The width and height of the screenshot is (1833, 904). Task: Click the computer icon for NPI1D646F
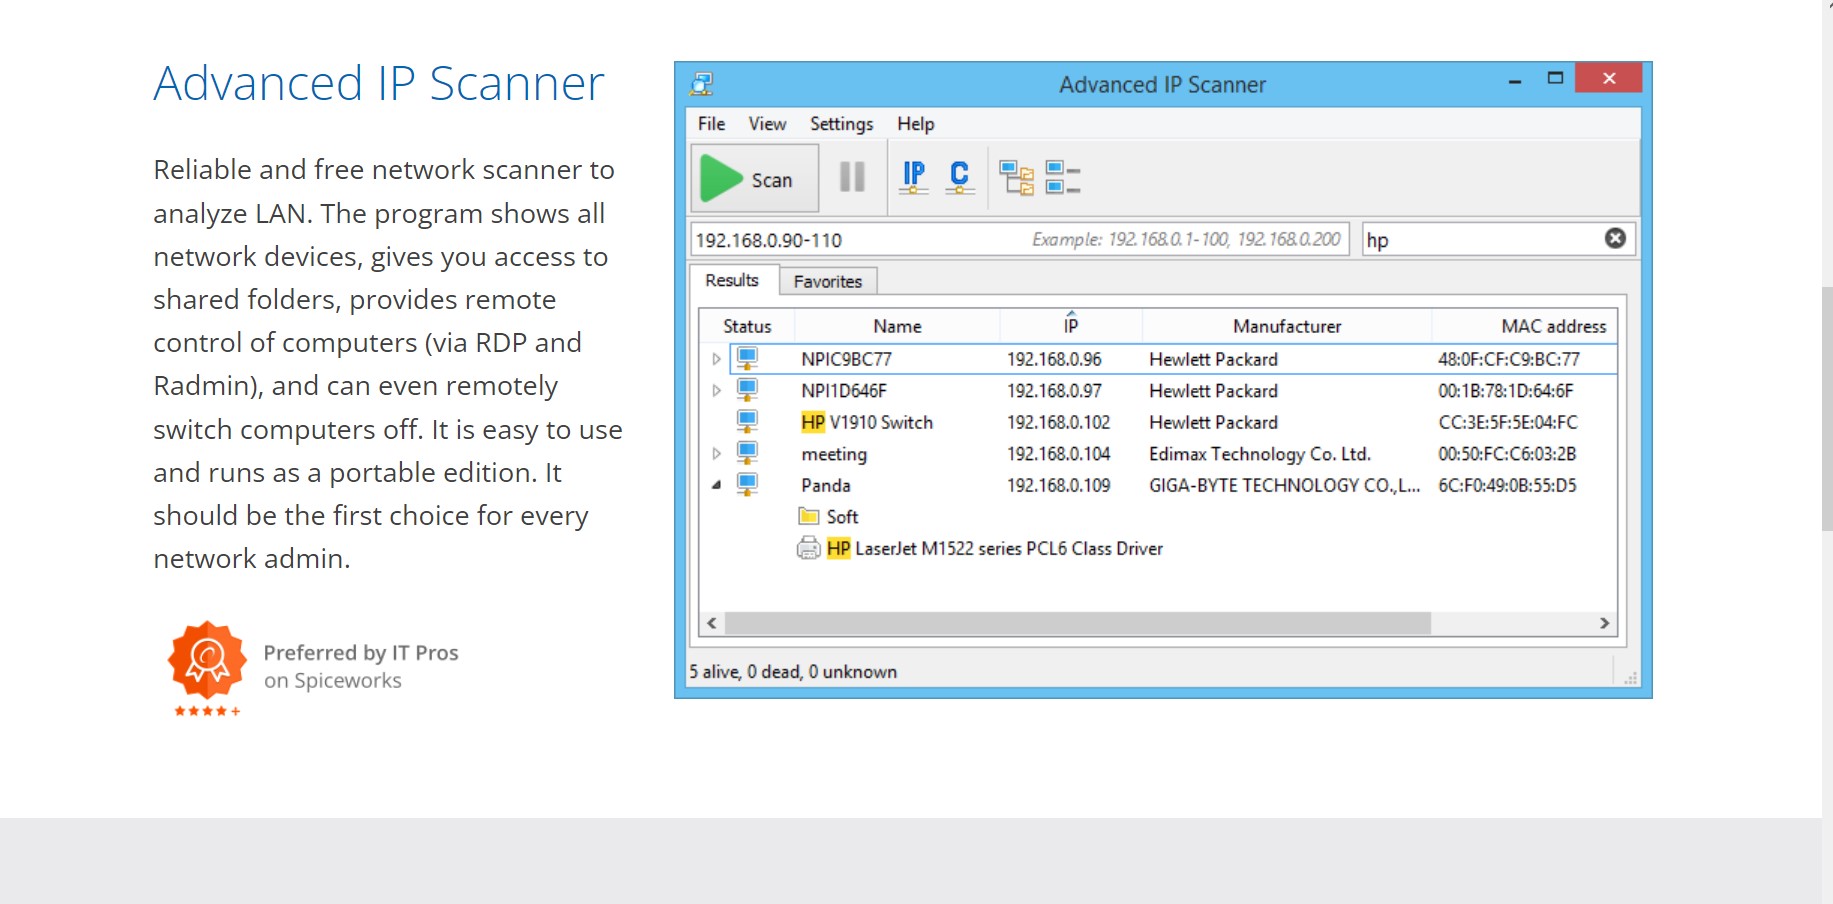[x=747, y=390]
